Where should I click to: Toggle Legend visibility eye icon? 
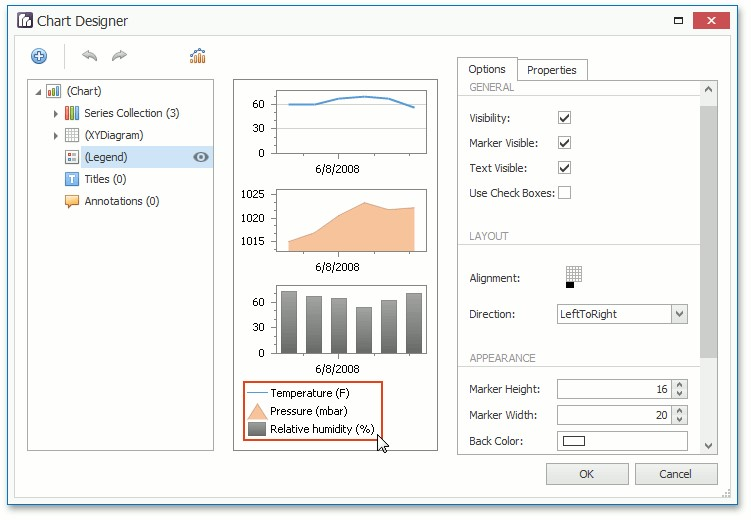(x=201, y=157)
